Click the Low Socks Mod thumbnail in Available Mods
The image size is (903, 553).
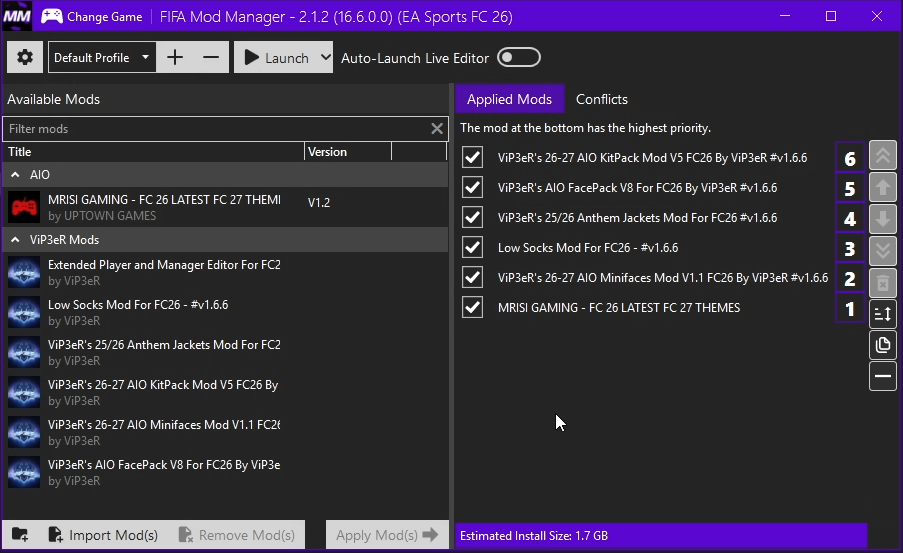click(24, 312)
